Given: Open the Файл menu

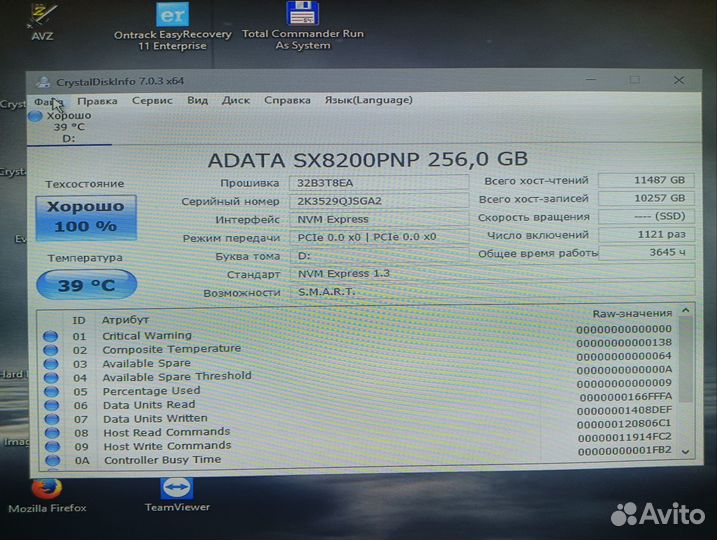Looking at the screenshot, I should pyautogui.click(x=48, y=102).
